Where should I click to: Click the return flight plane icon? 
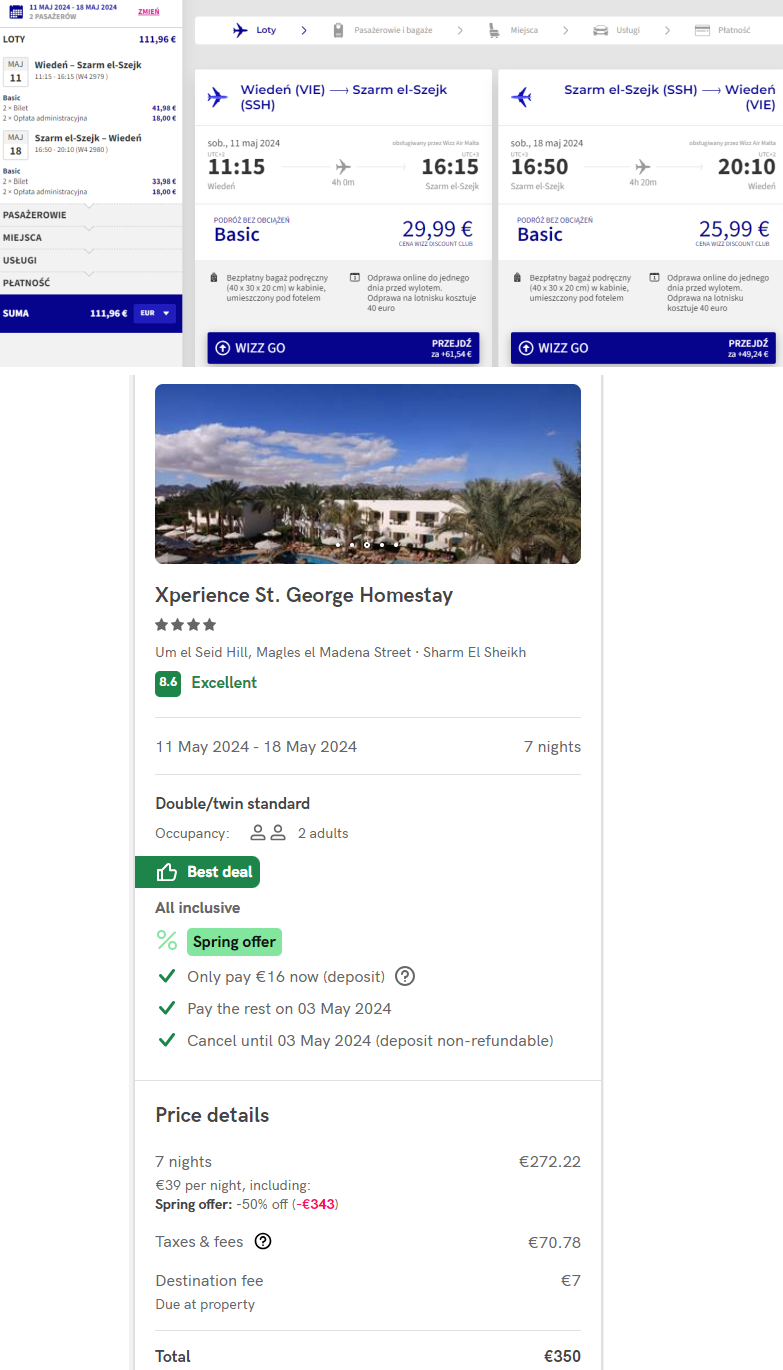[x=521, y=97]
